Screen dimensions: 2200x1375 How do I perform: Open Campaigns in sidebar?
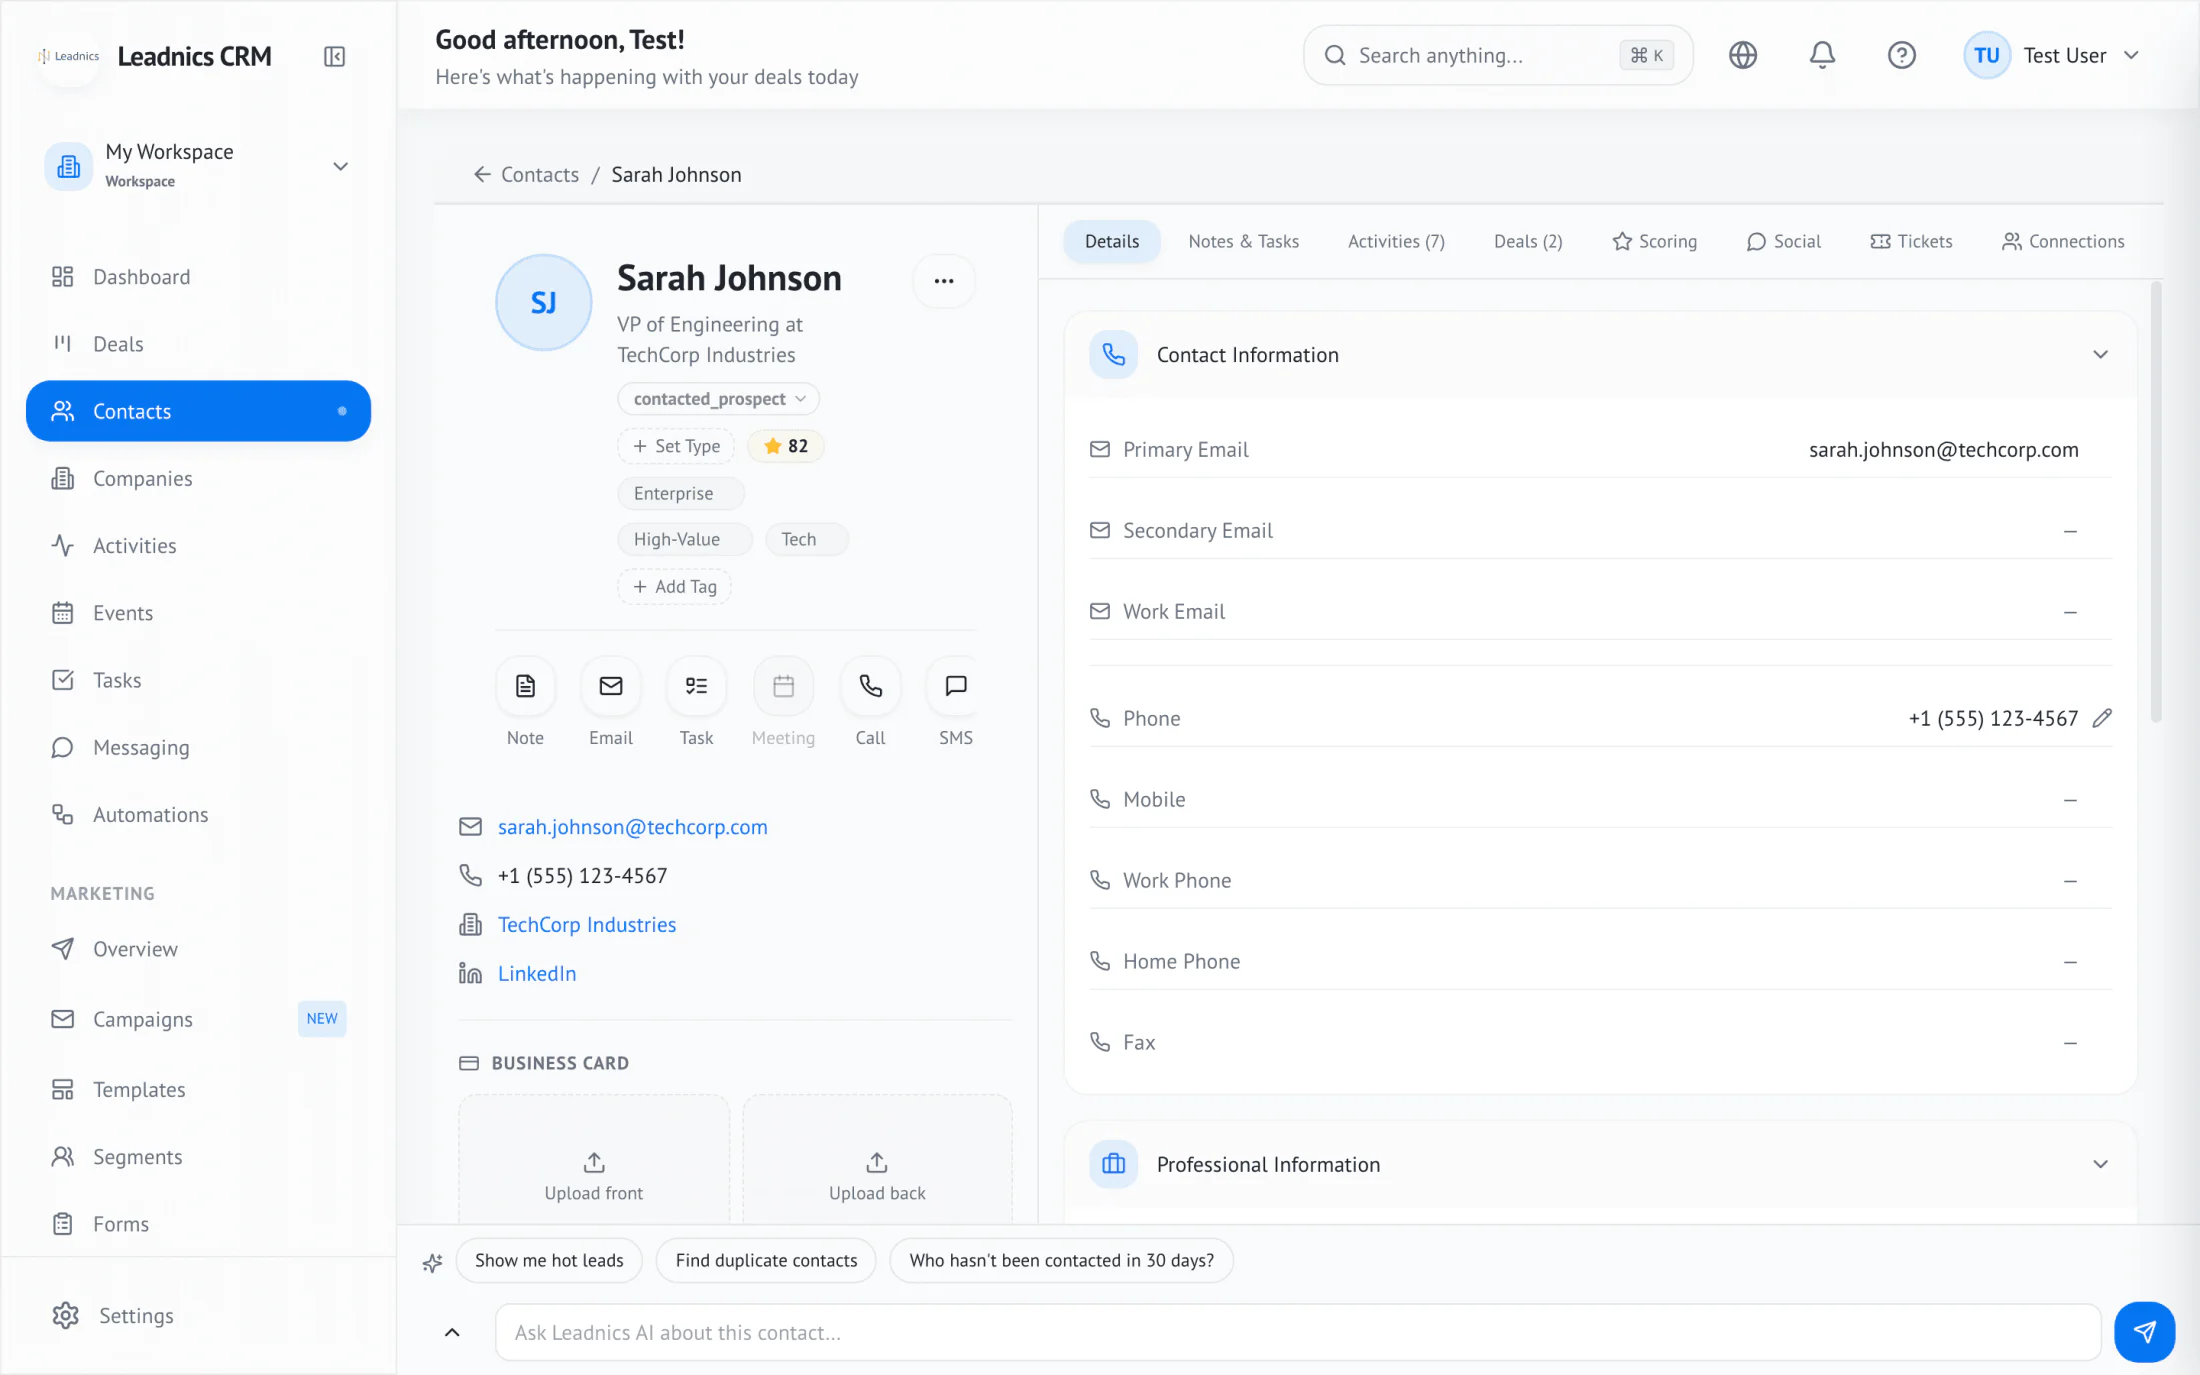[x=198, y=1019]
